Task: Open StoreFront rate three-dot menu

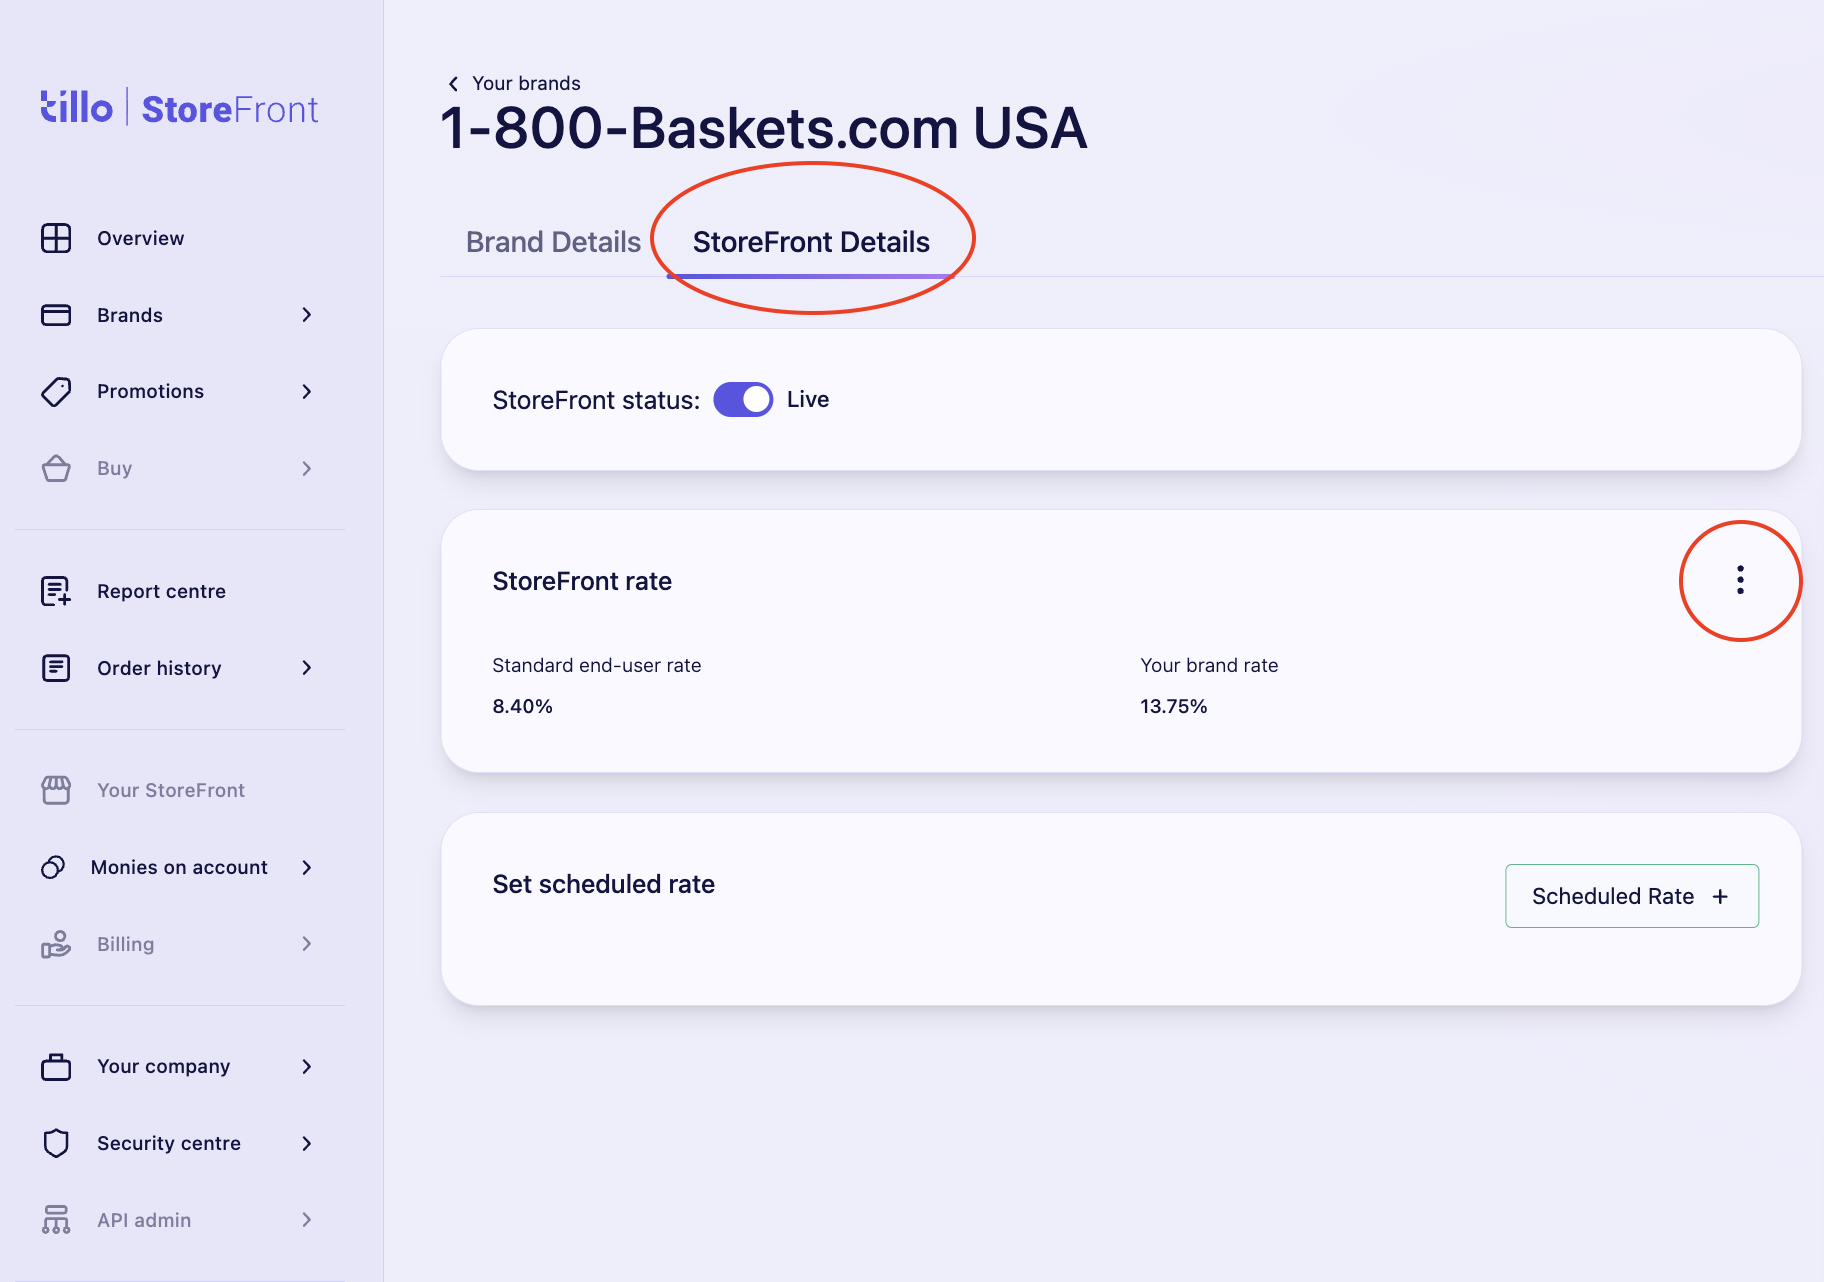Action: pyautogui.click(x=1740, y=580)
